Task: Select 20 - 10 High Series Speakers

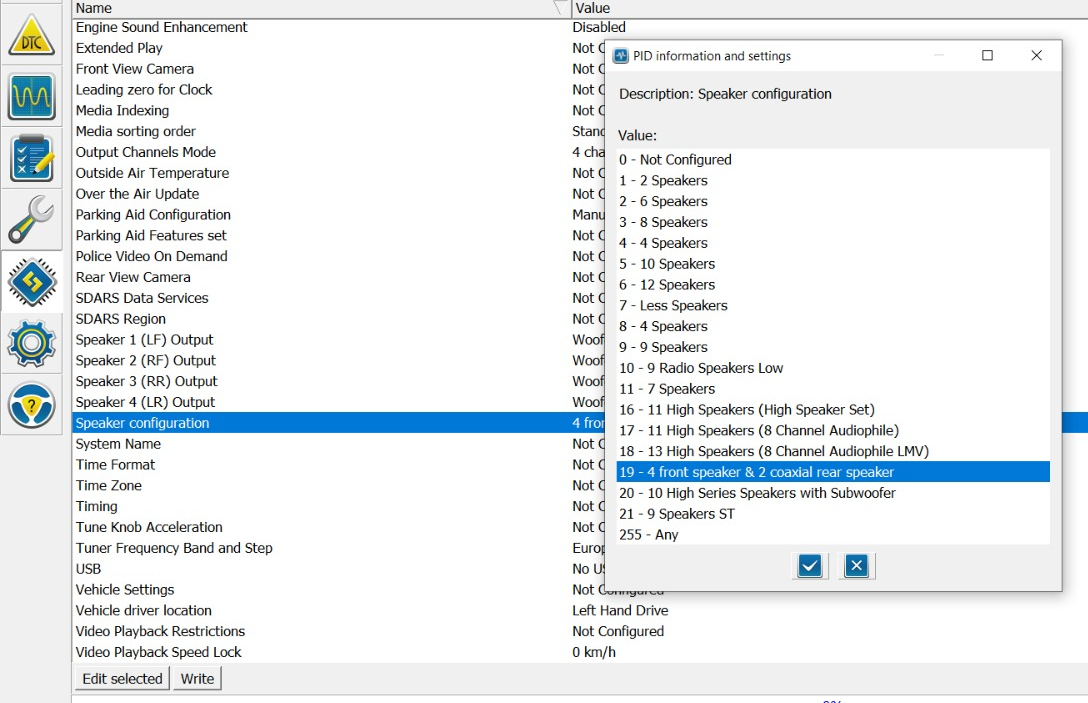Action: [x=833, y=493]
